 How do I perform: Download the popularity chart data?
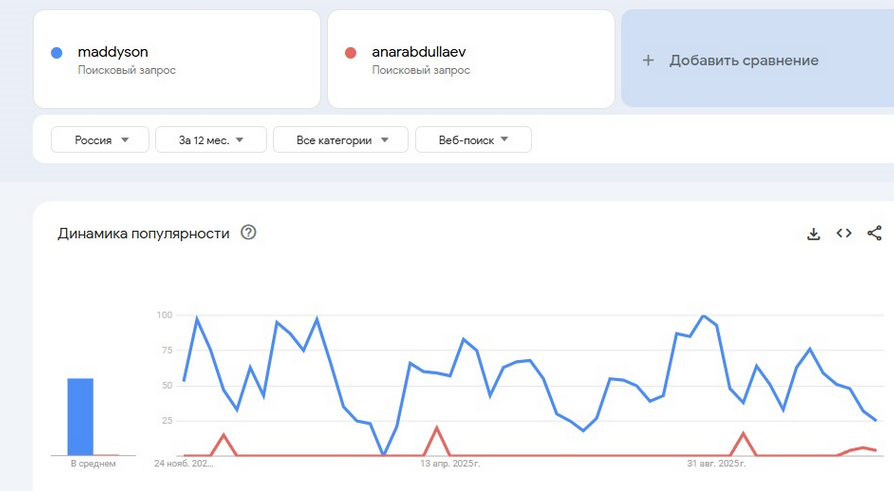(x=813, y=234)
